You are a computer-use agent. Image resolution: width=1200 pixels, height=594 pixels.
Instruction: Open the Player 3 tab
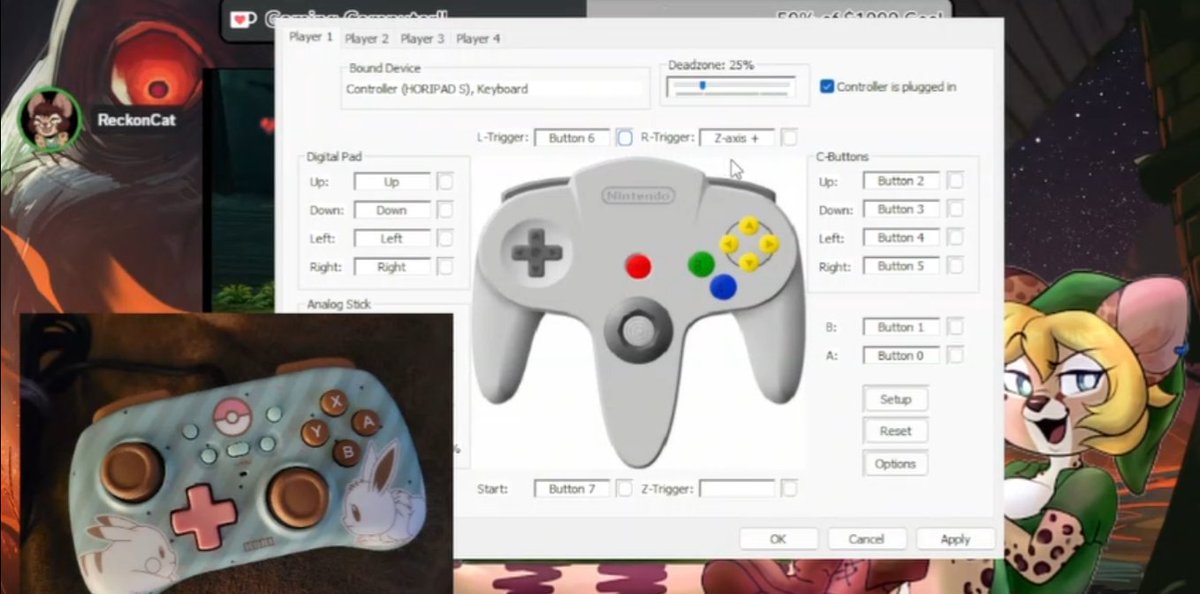click(x=422, y=39)
